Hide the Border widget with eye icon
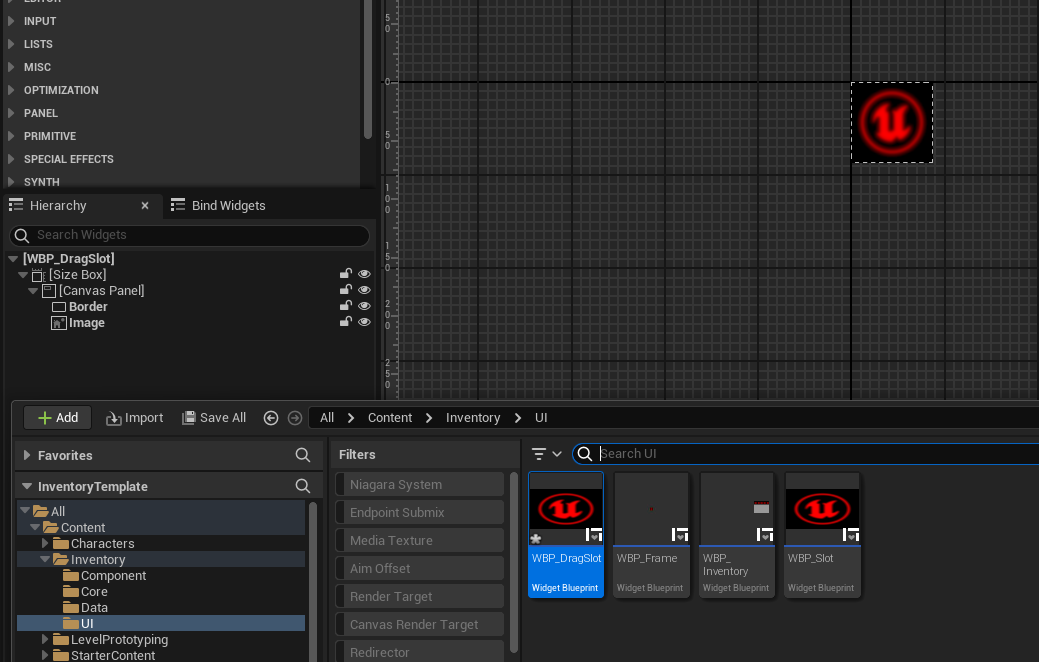Screen dimensions: 1039x662 click(x=364, y=305)
